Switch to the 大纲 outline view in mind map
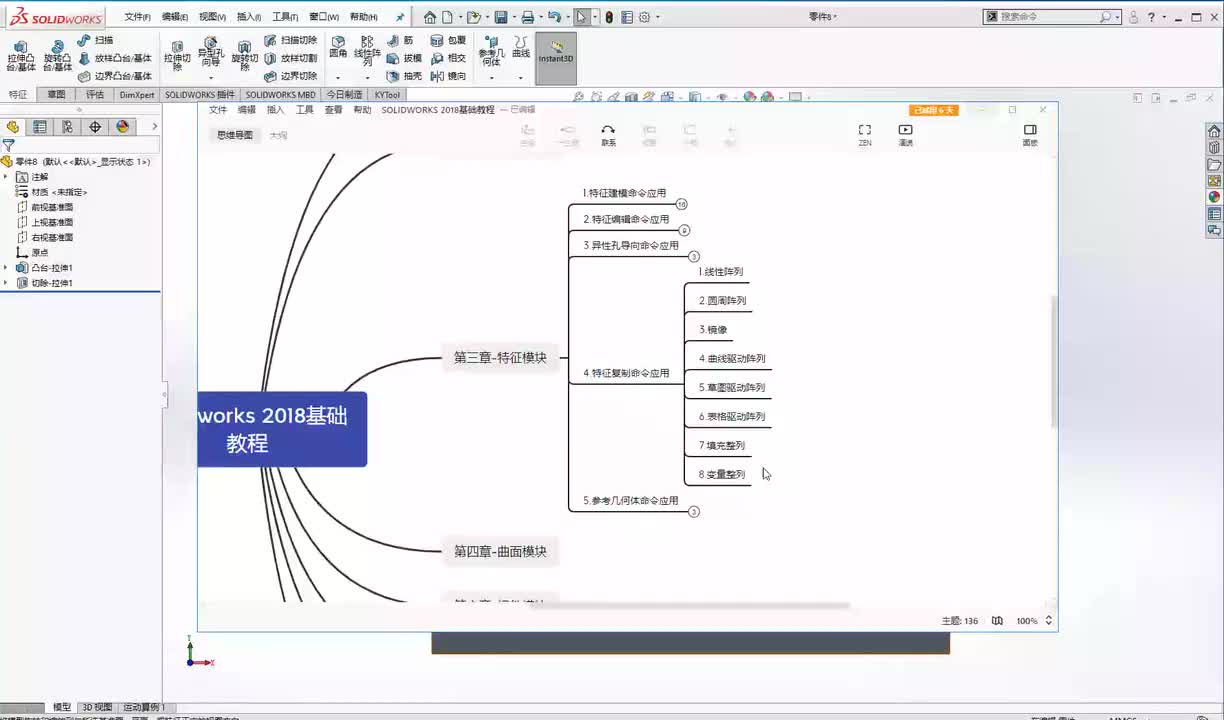Screen dimensions: 1224x720 [278, 135]
